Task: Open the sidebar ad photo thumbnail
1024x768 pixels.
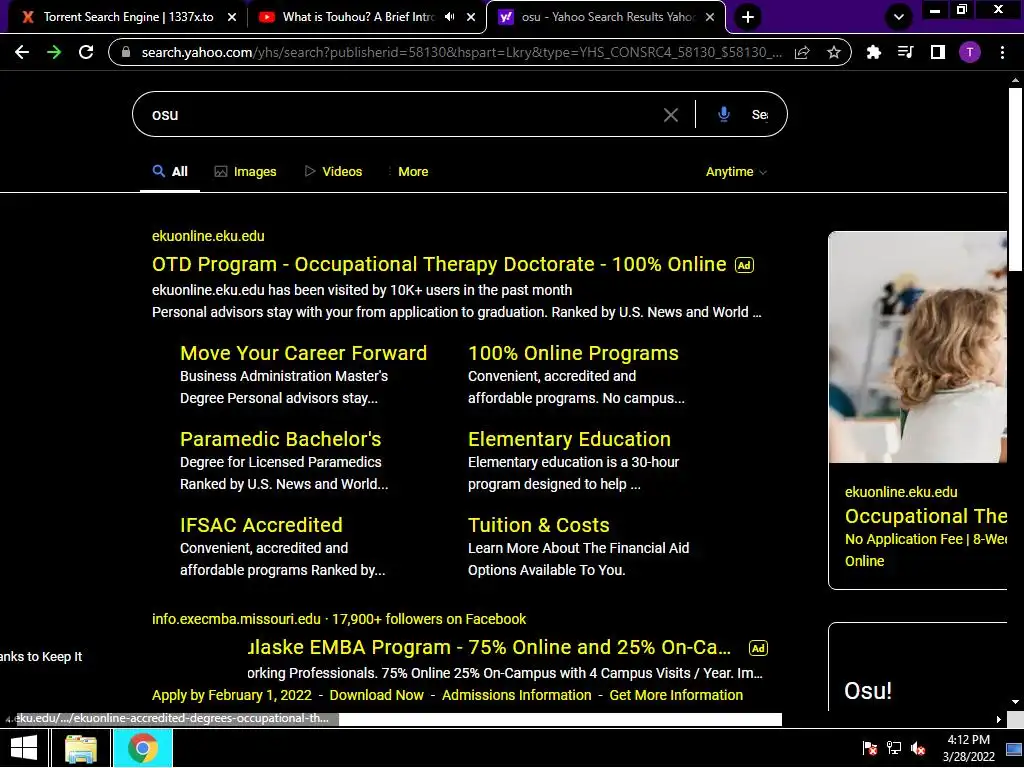Action: 918,347
